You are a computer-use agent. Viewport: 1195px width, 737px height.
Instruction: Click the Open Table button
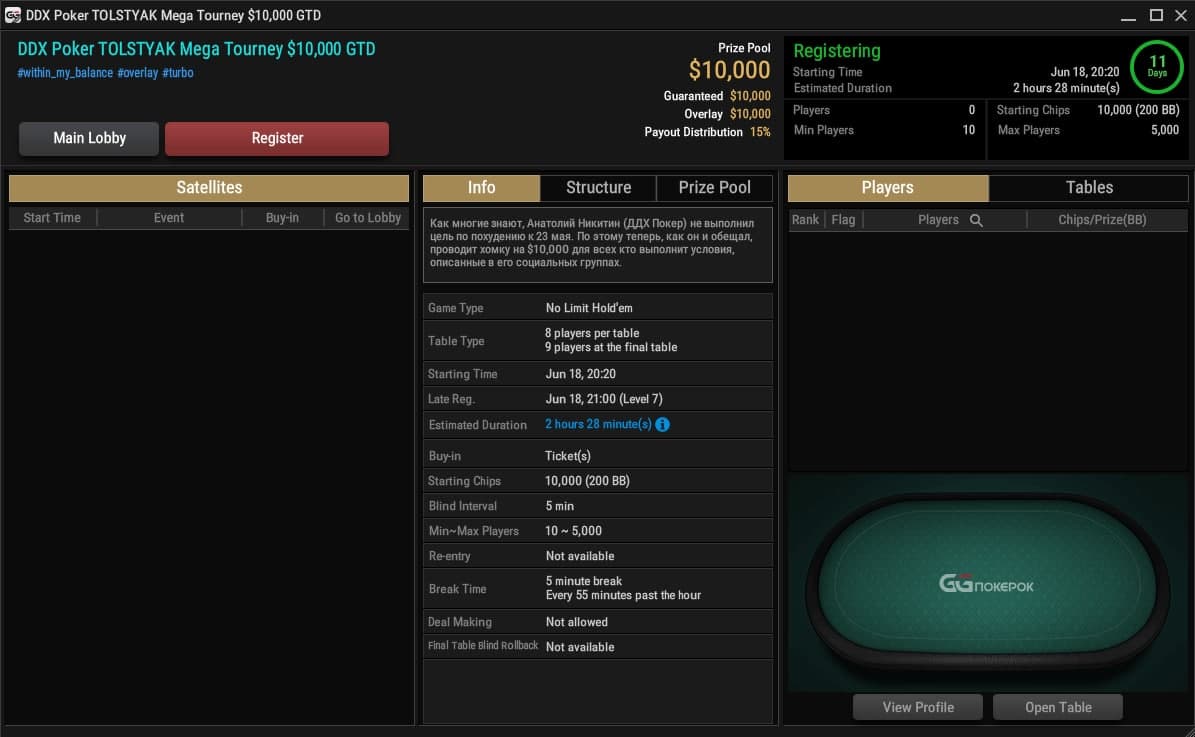pos(1058,707)
